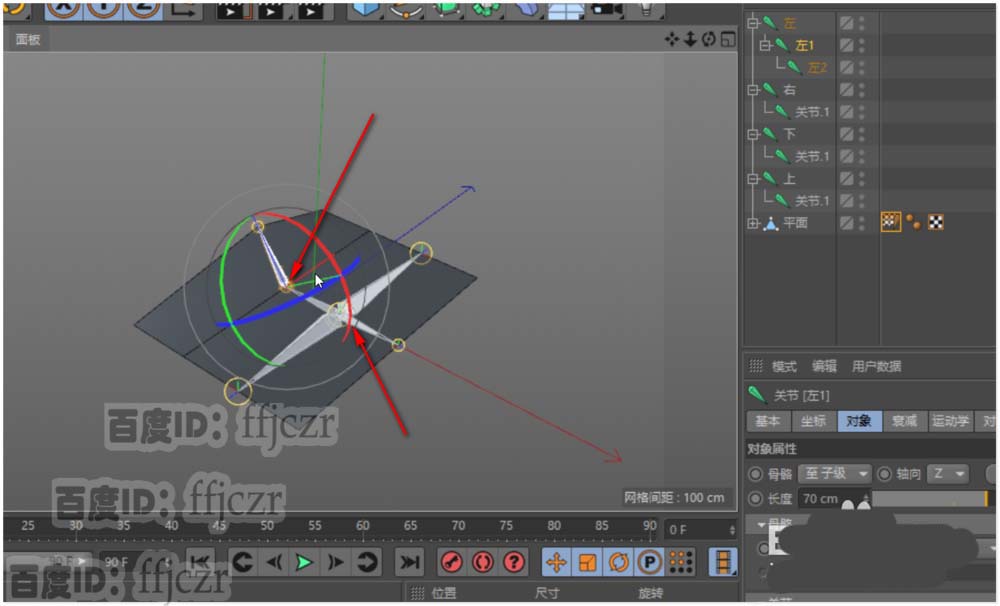The width and height of the screenshot is (1000, 606).
Task: Toggle the Z axis lock icon
Action: click(x=142, y=10)
